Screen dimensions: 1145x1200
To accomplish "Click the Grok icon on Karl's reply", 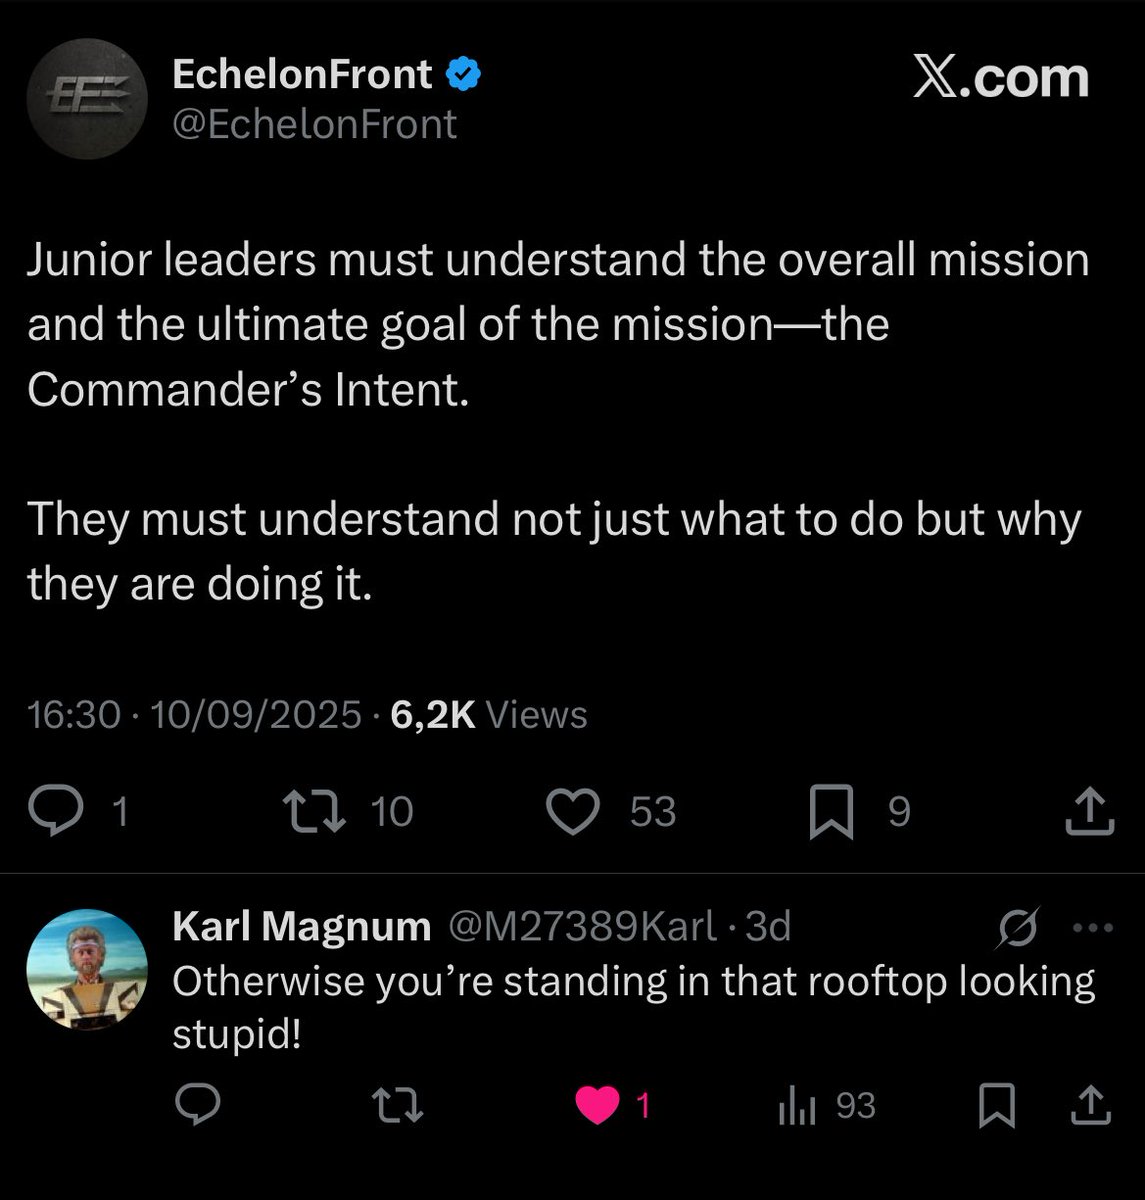I will coord(1019,927).
